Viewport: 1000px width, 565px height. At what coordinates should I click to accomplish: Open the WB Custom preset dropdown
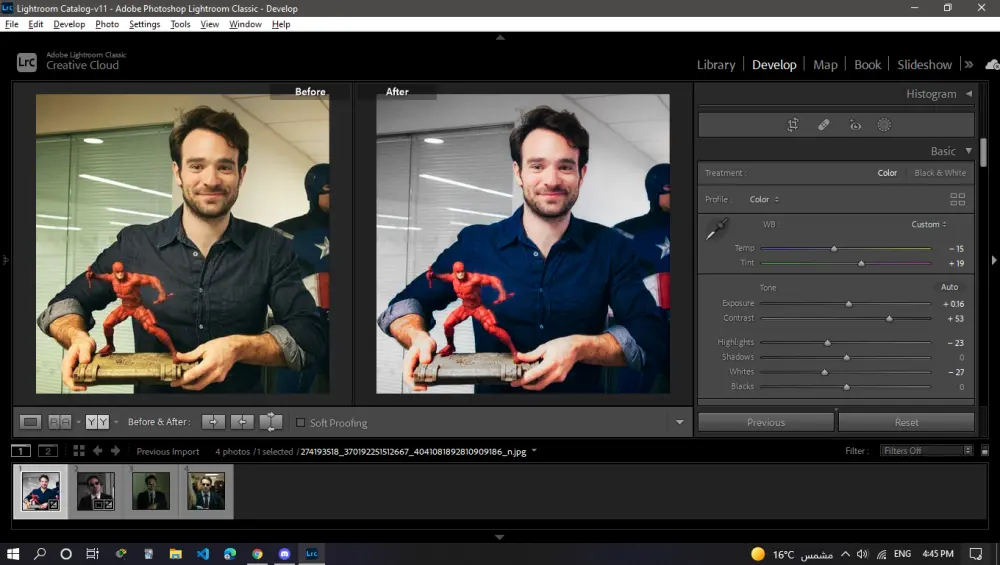click(929, 224)
